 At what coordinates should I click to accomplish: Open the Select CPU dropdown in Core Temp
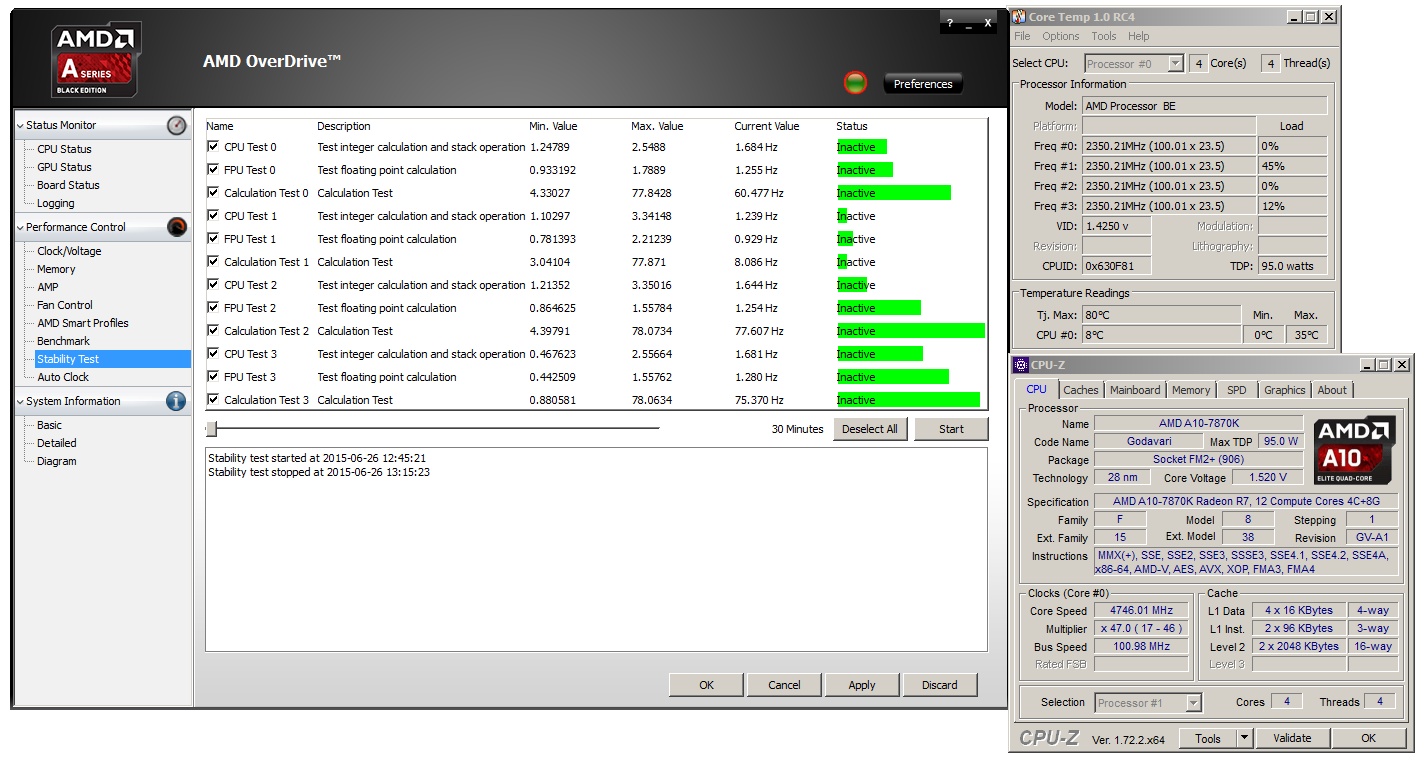(1175, 64)
